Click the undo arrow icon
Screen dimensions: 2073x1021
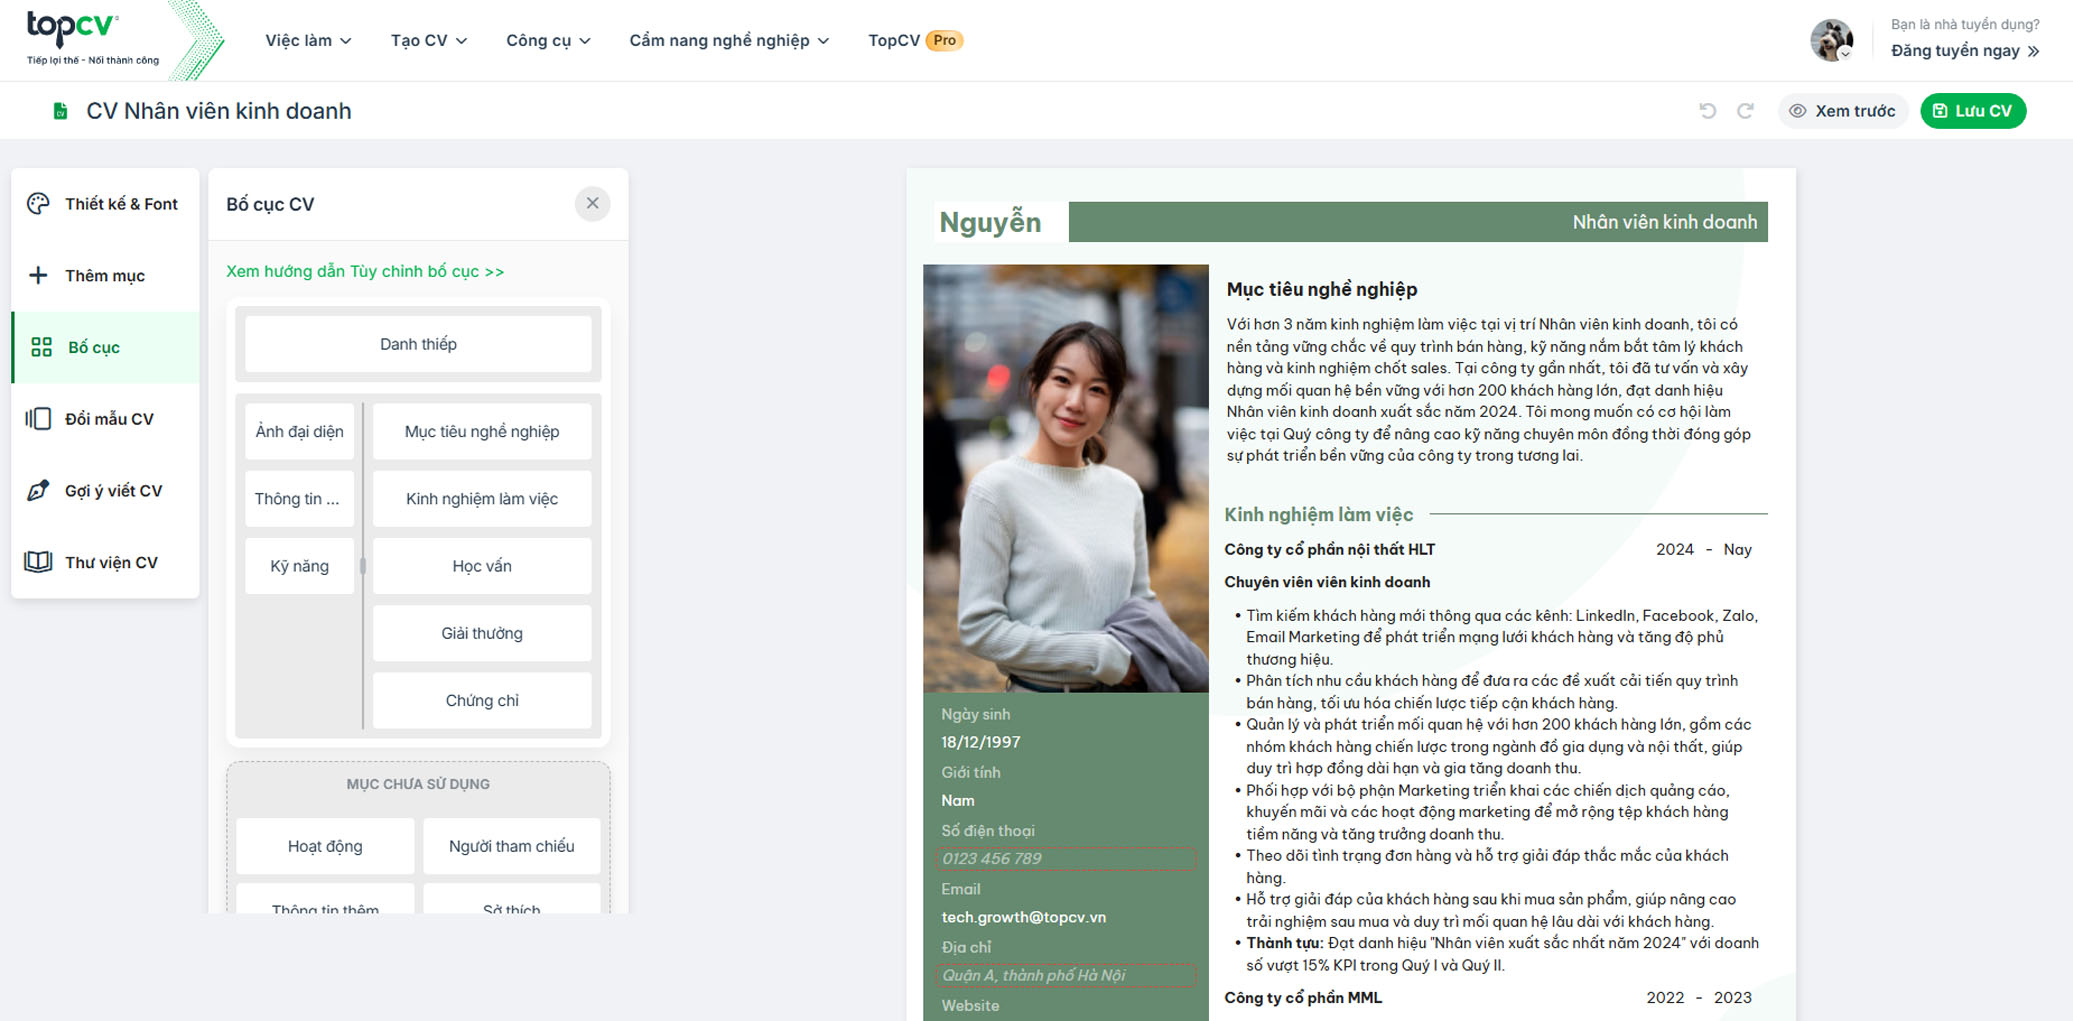pos(1708,111)
